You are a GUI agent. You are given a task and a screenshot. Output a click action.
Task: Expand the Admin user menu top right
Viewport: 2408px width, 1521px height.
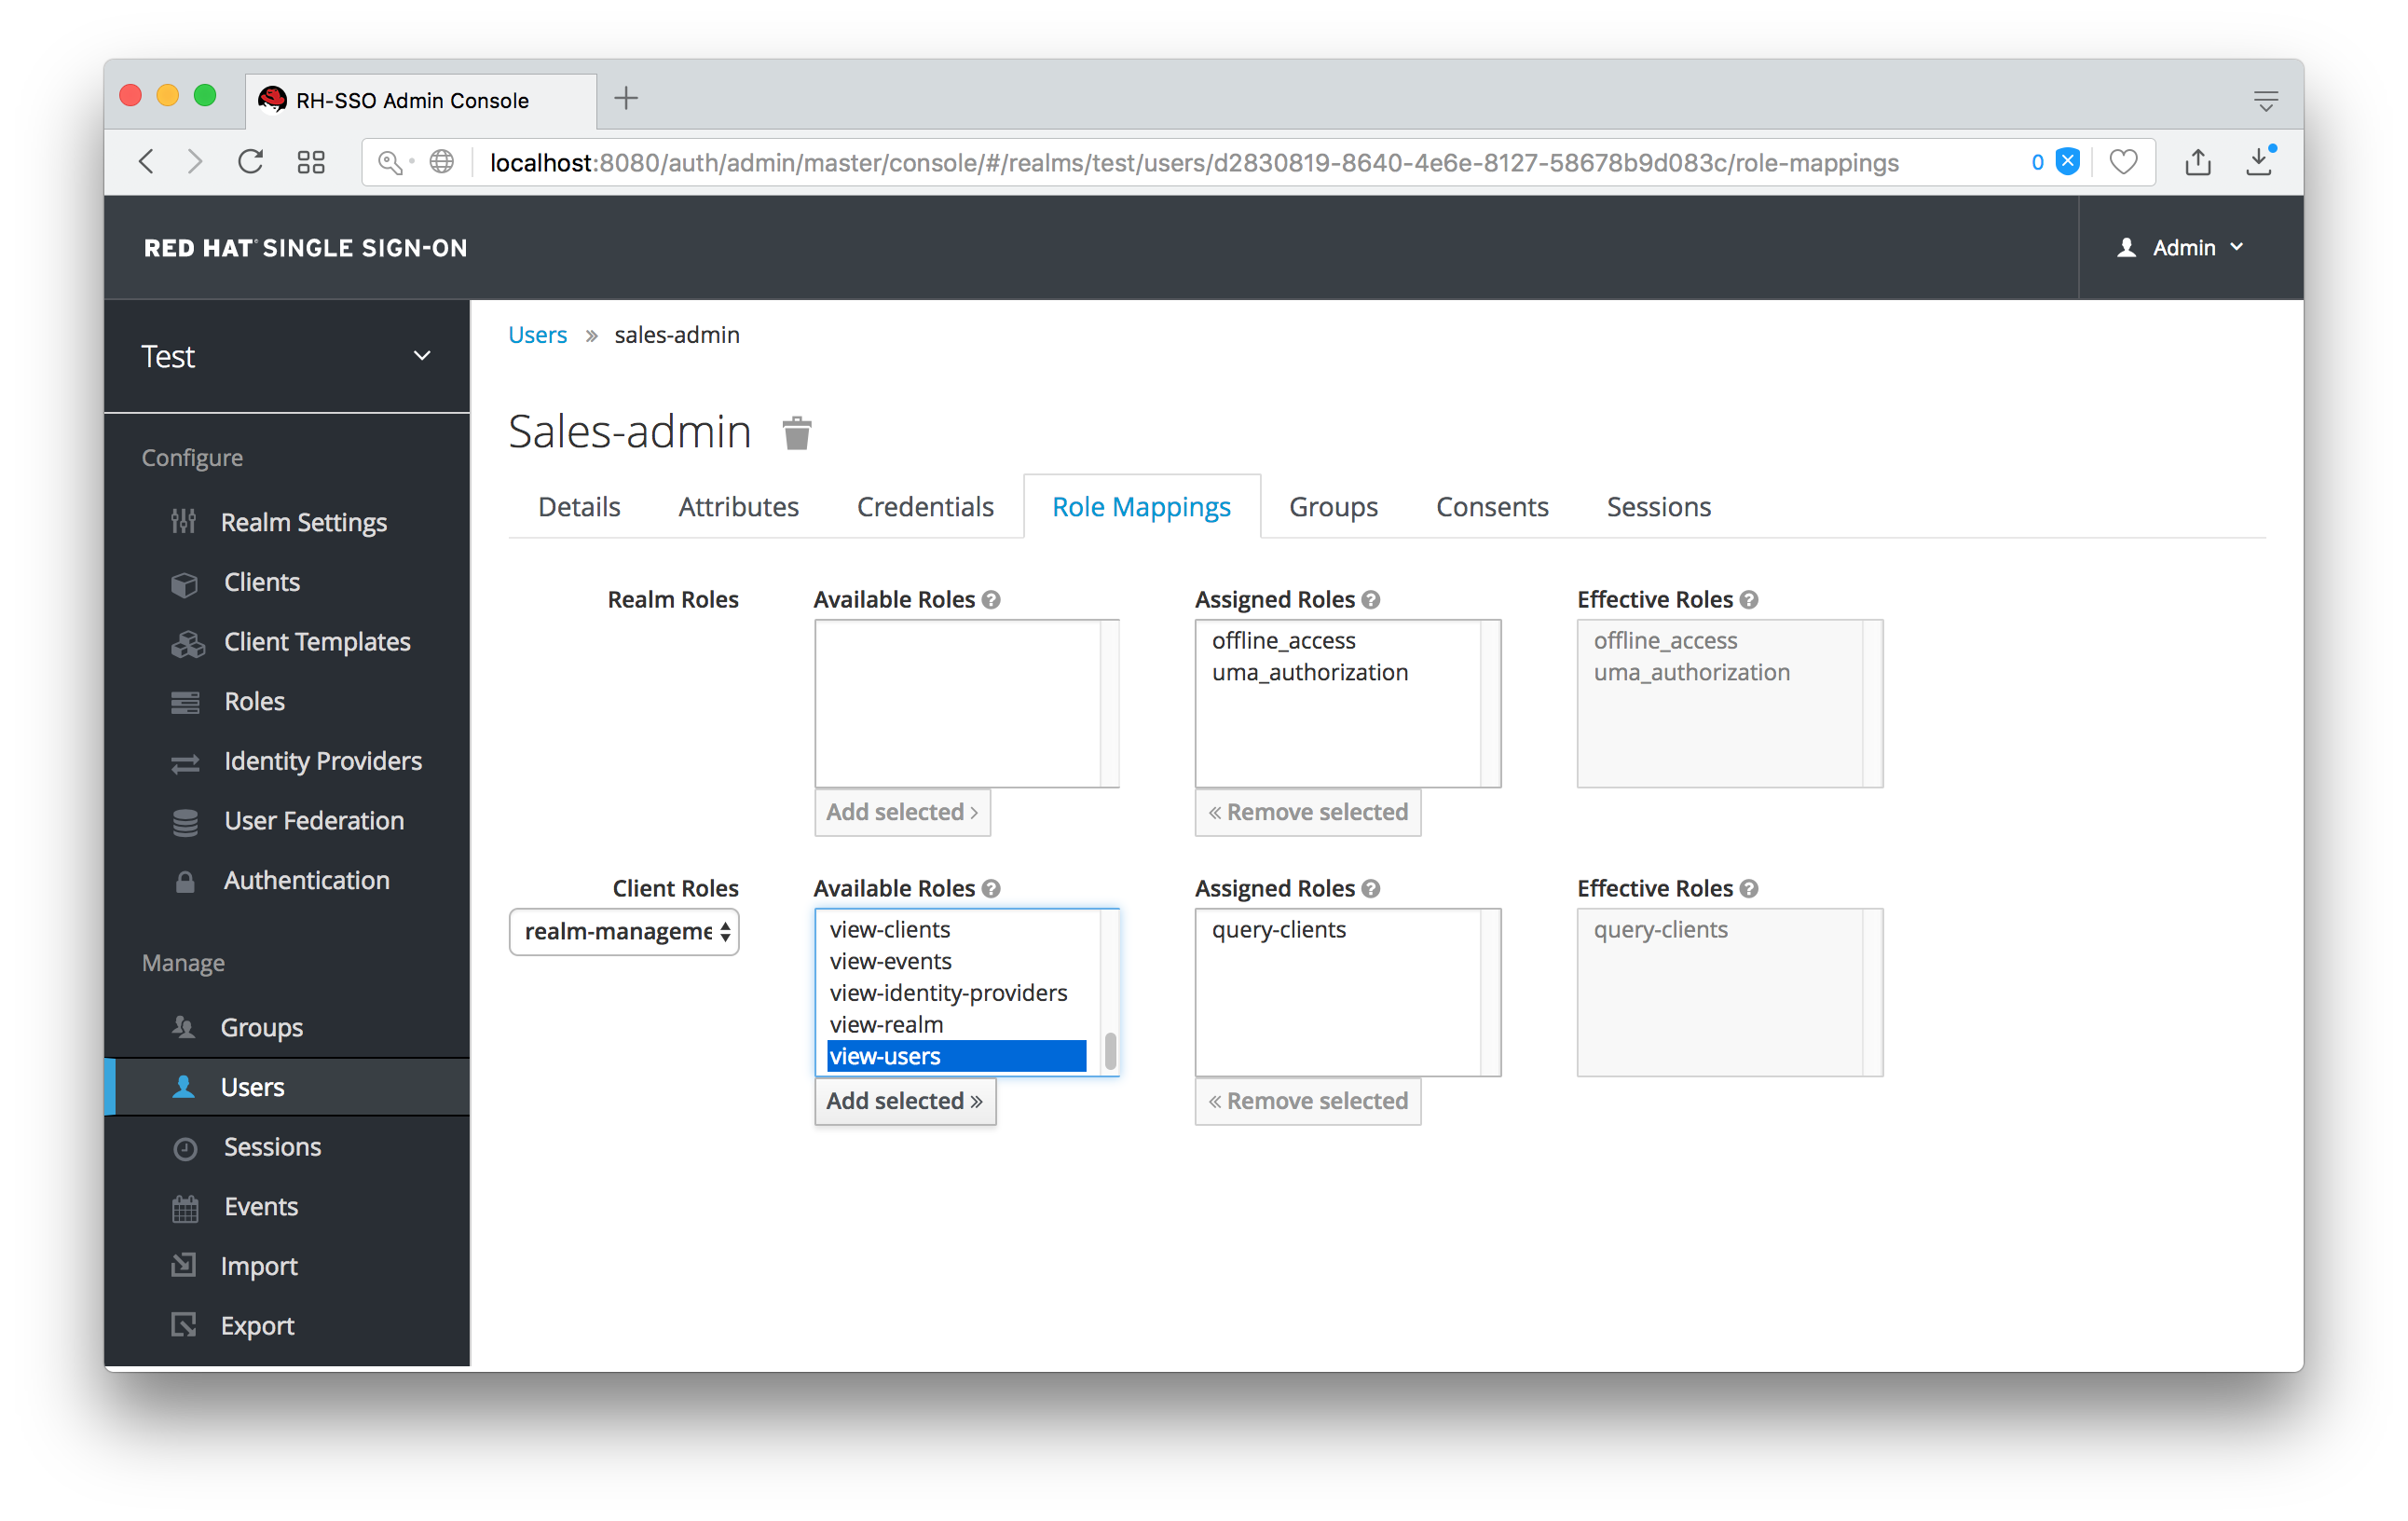point(2185,247)
